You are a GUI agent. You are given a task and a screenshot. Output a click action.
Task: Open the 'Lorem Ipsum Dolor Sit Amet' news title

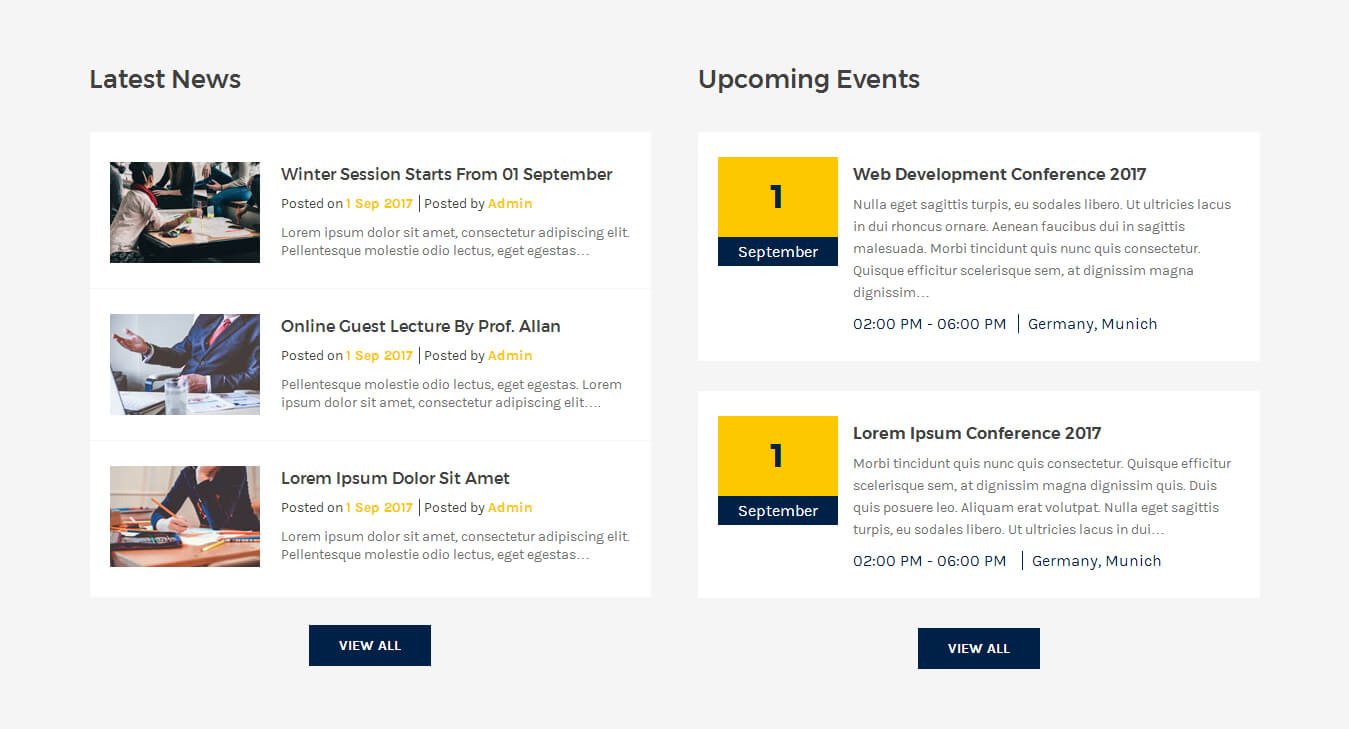(x=395, y=478)
